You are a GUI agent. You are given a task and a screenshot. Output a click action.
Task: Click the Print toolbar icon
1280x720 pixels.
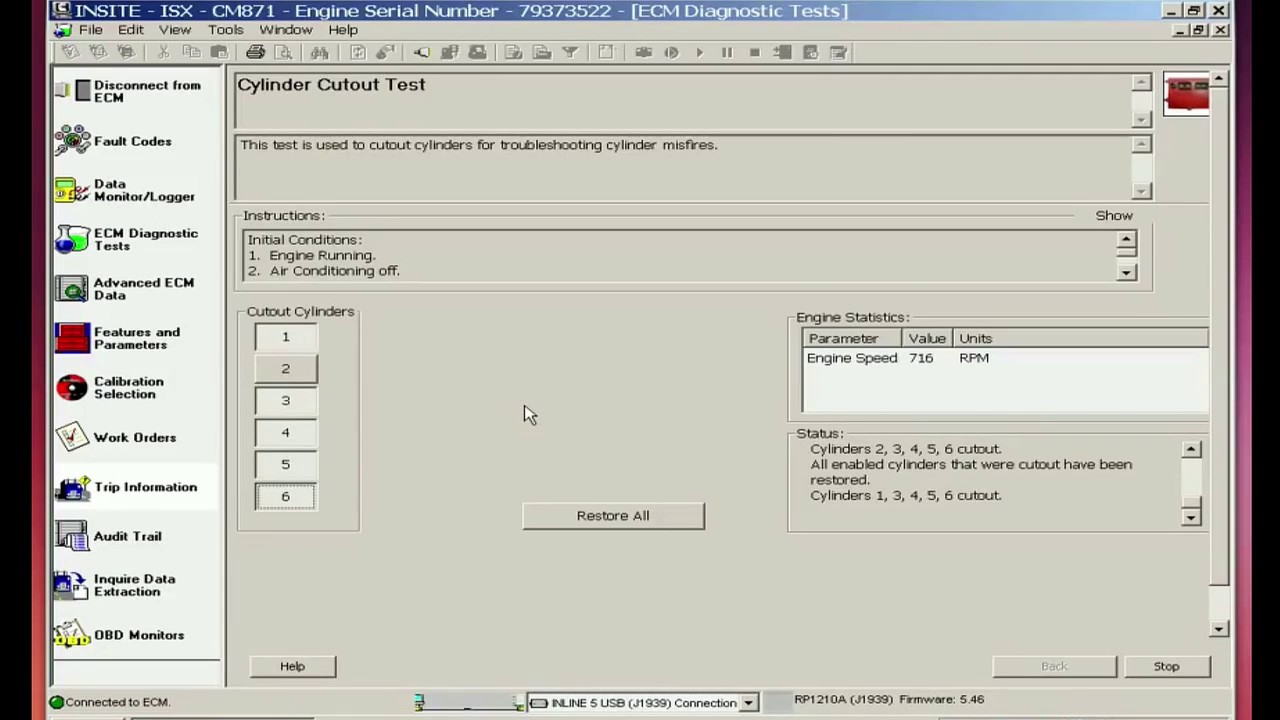[255, 52]
